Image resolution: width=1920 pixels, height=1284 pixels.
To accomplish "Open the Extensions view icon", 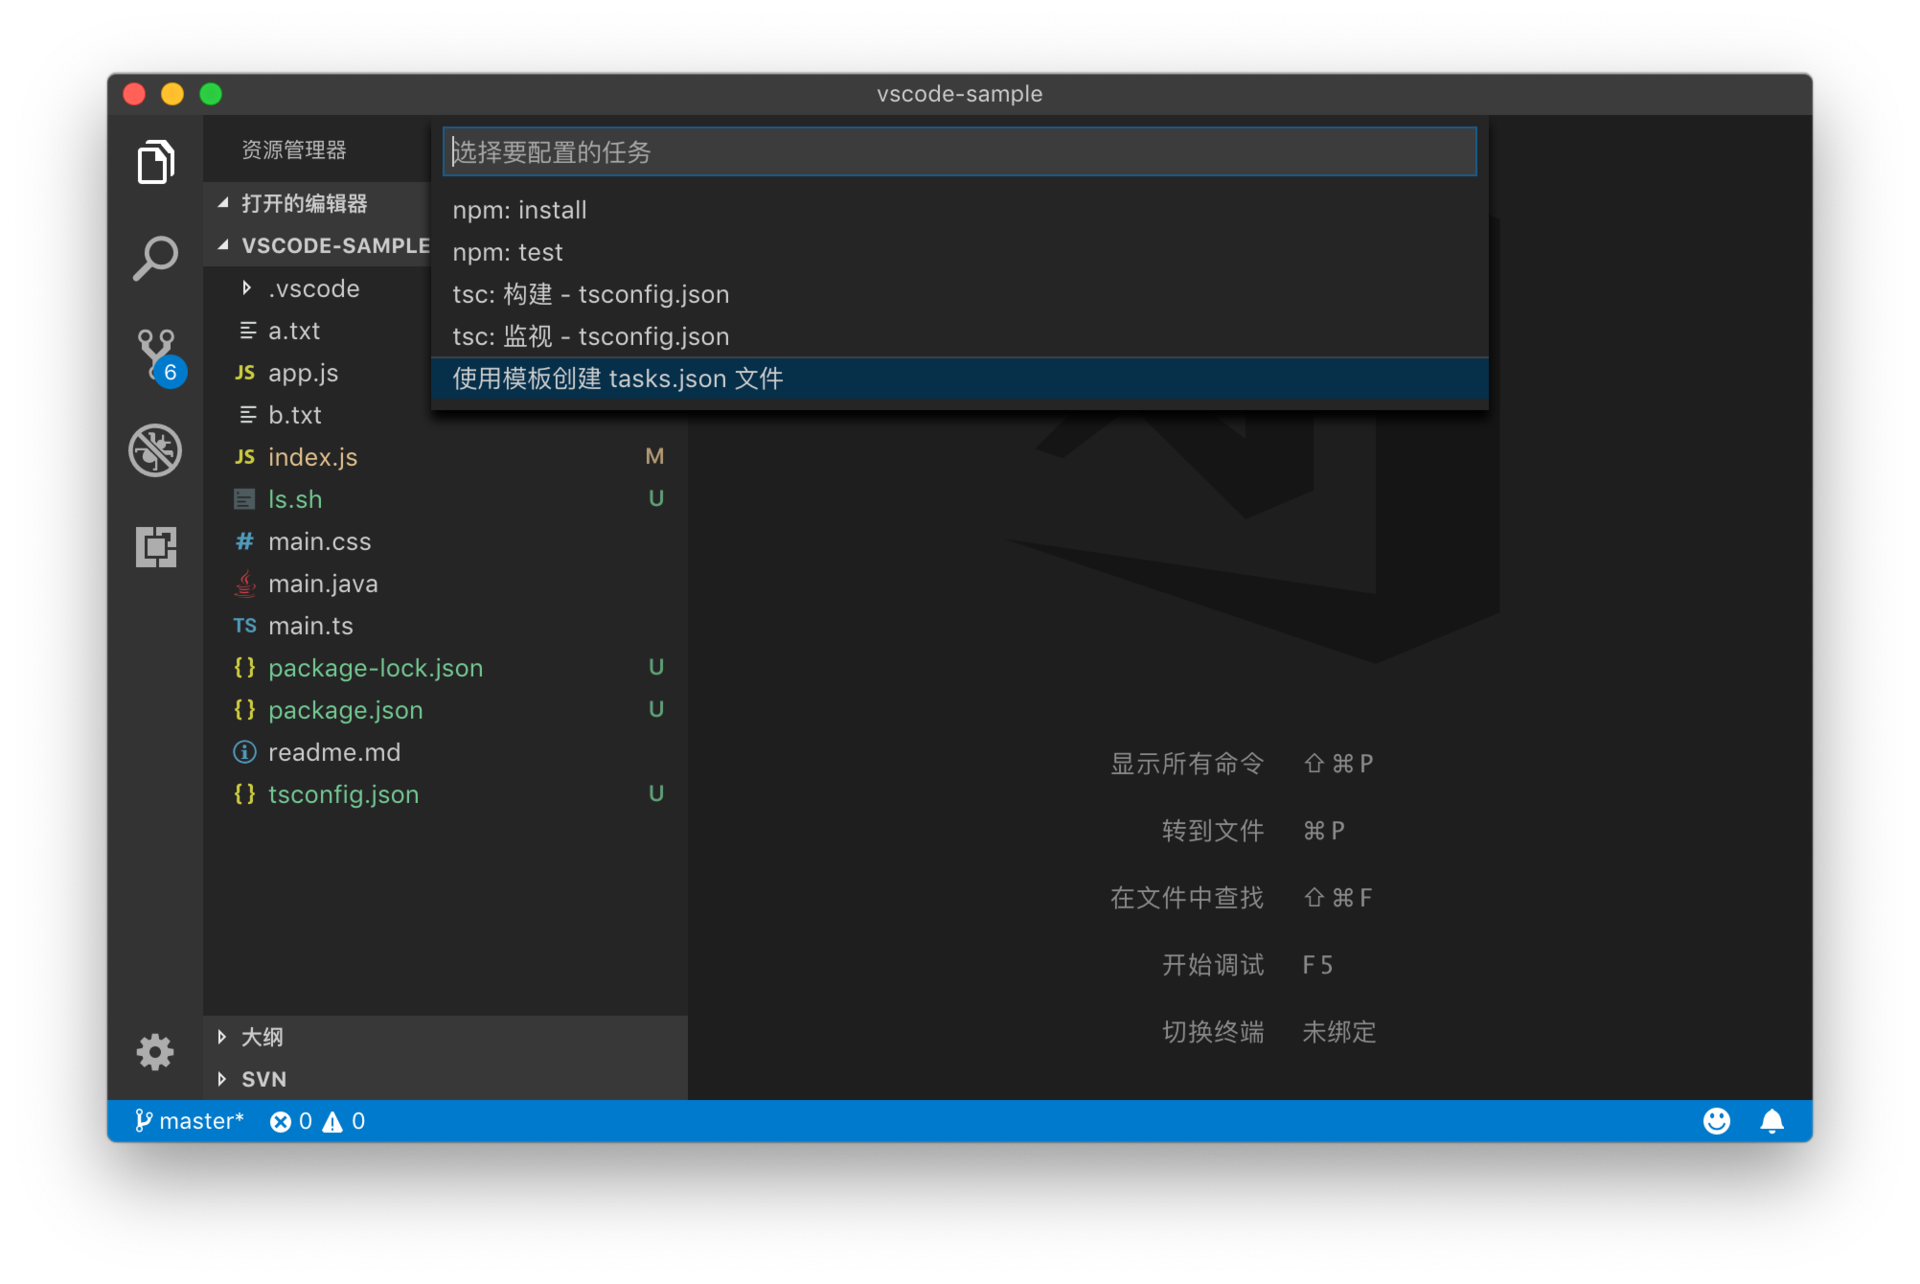I will point(155,546).
